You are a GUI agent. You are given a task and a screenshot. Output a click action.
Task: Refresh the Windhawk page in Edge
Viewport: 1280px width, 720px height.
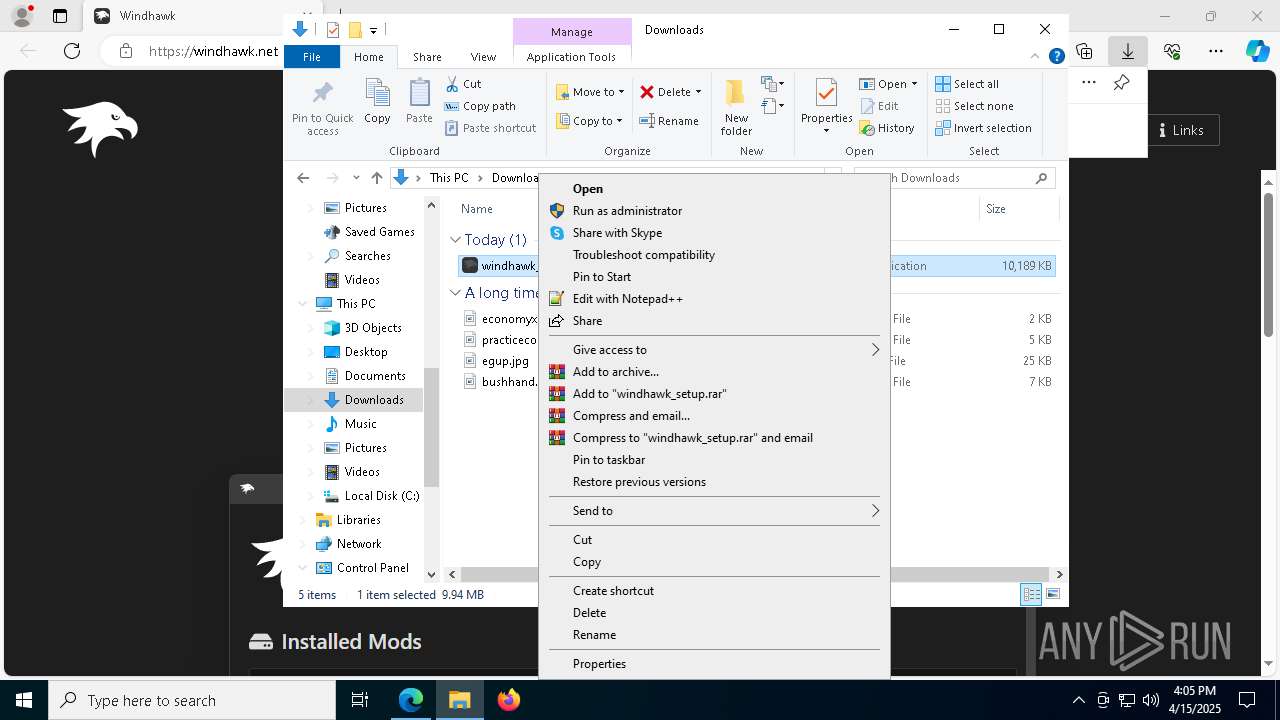coord(72,51)
